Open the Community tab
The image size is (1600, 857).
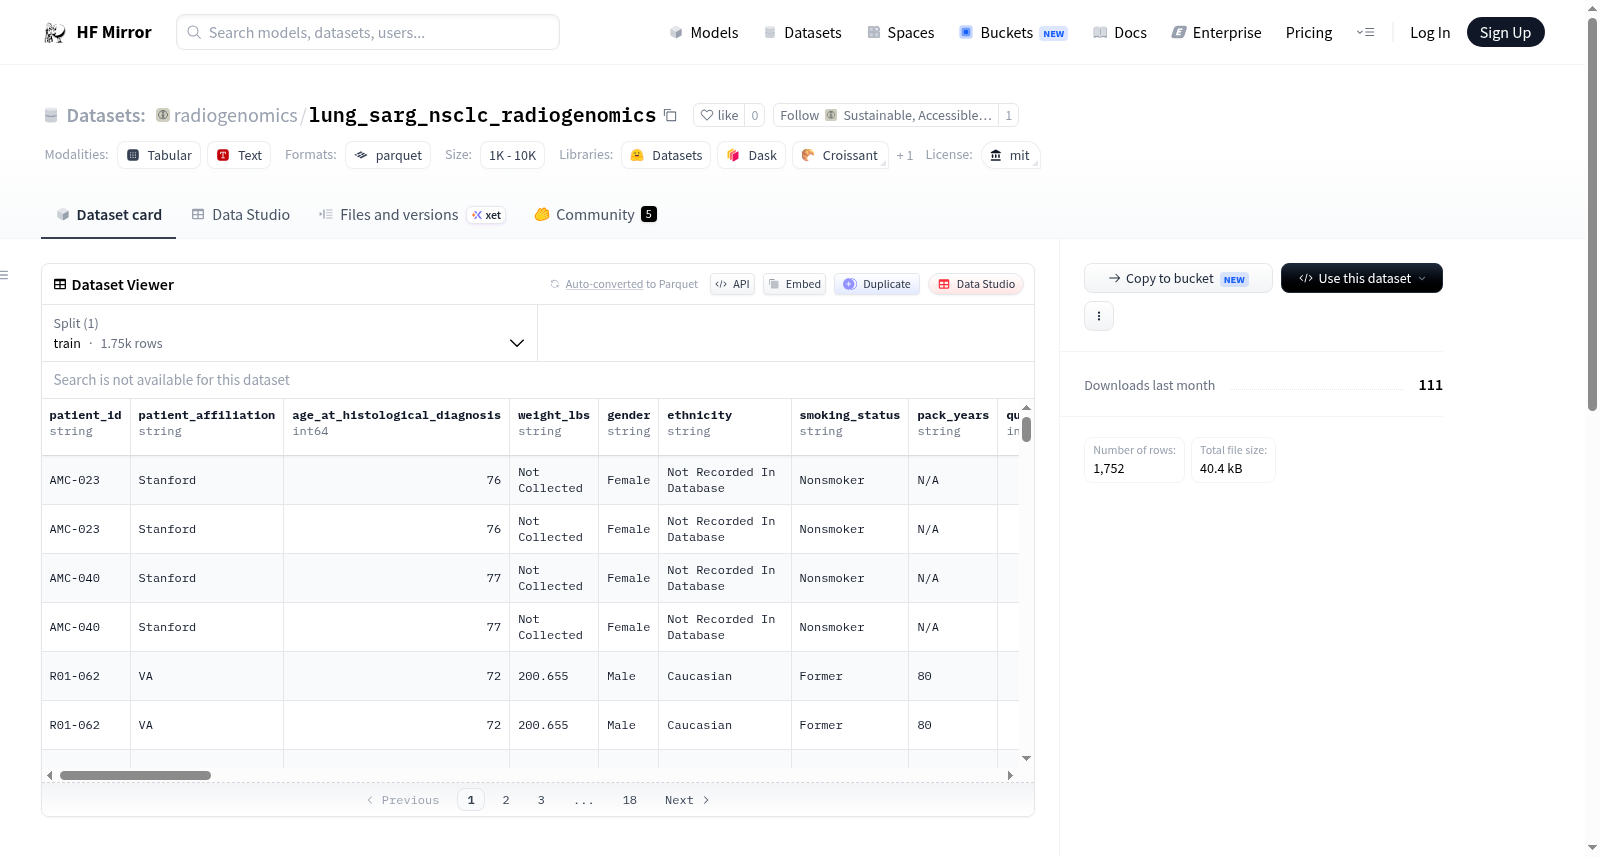click(595, 214)
